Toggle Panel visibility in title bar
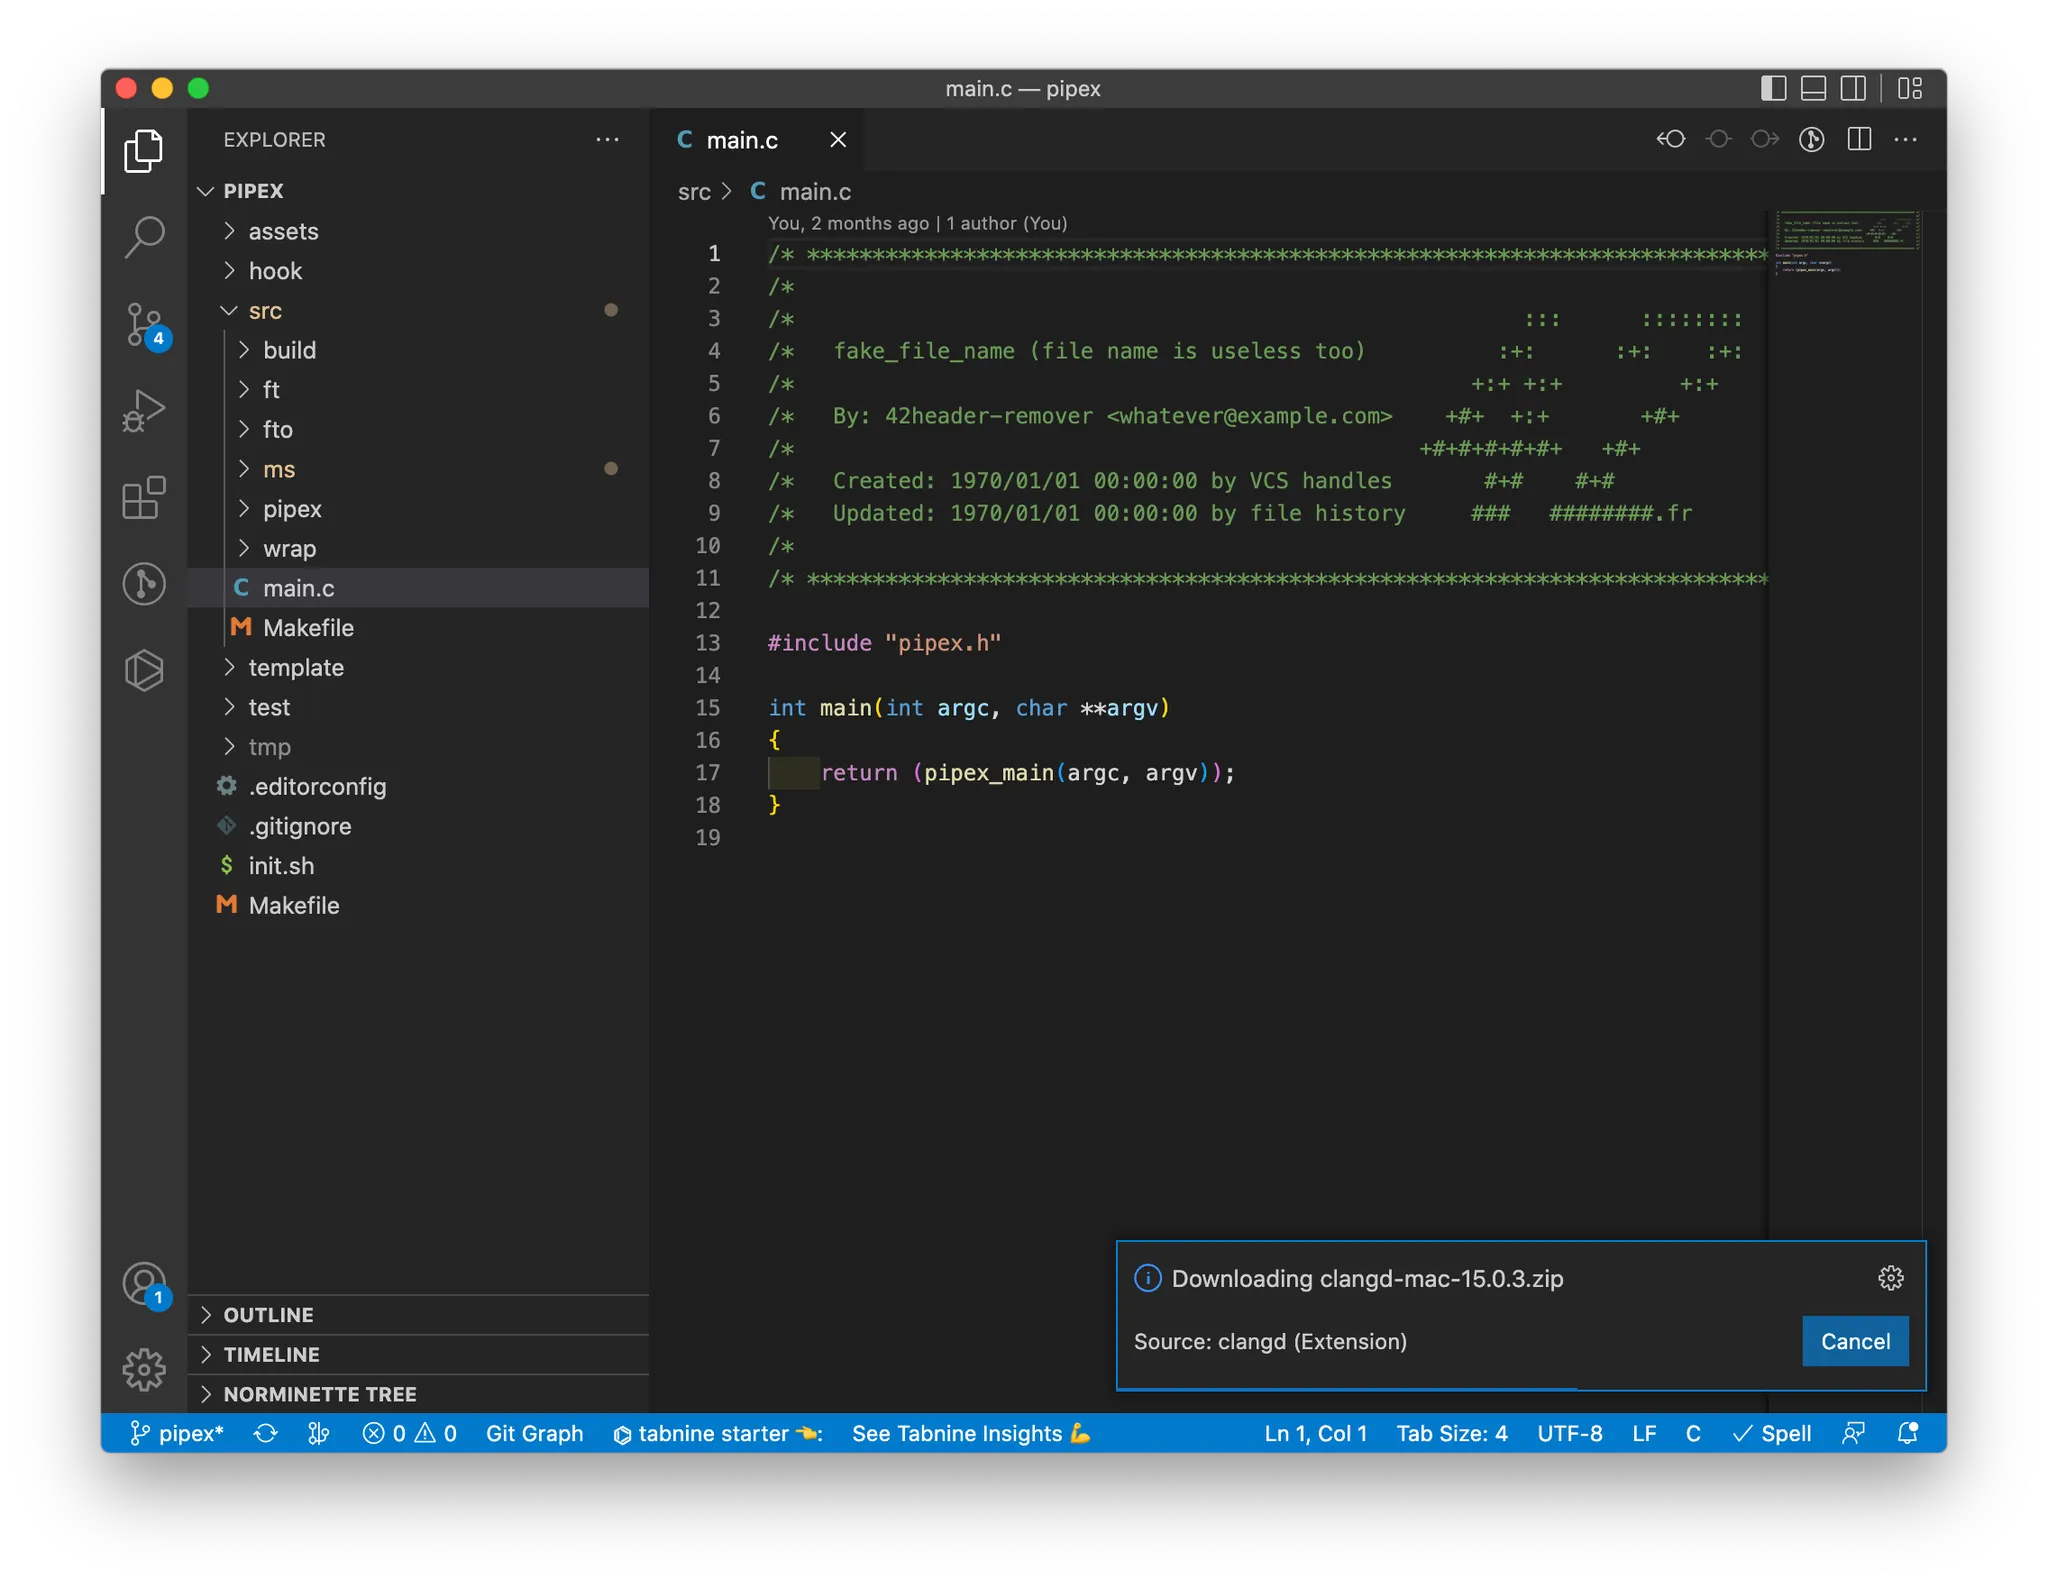The height and width of the screenshot is (1586, 2048). point(1813,88)
